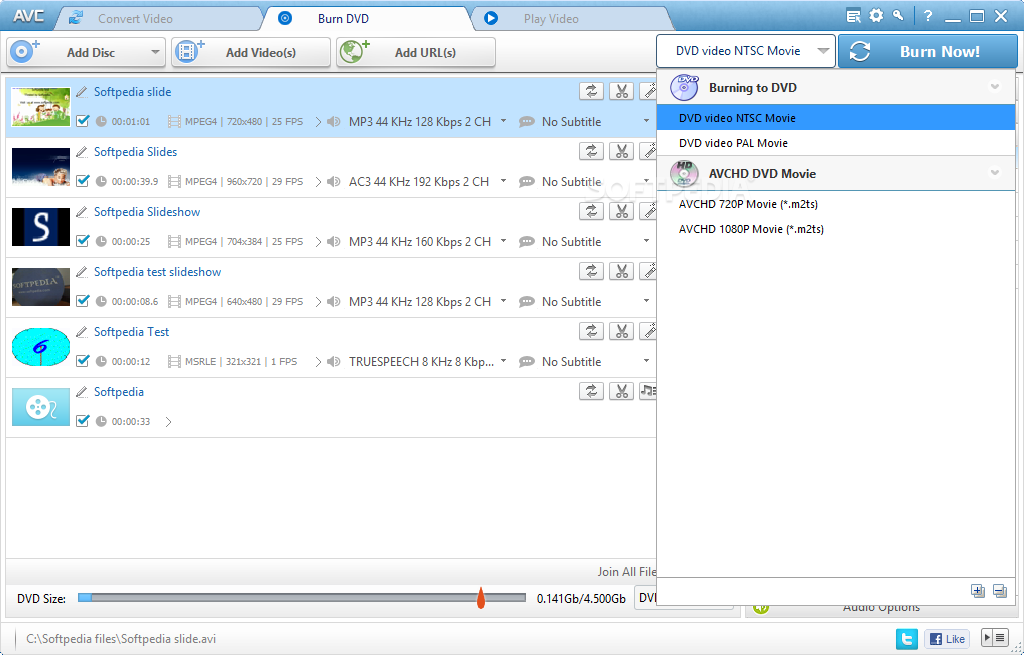
Task: Click the Burn Now! button
Action: coord(928,52)
